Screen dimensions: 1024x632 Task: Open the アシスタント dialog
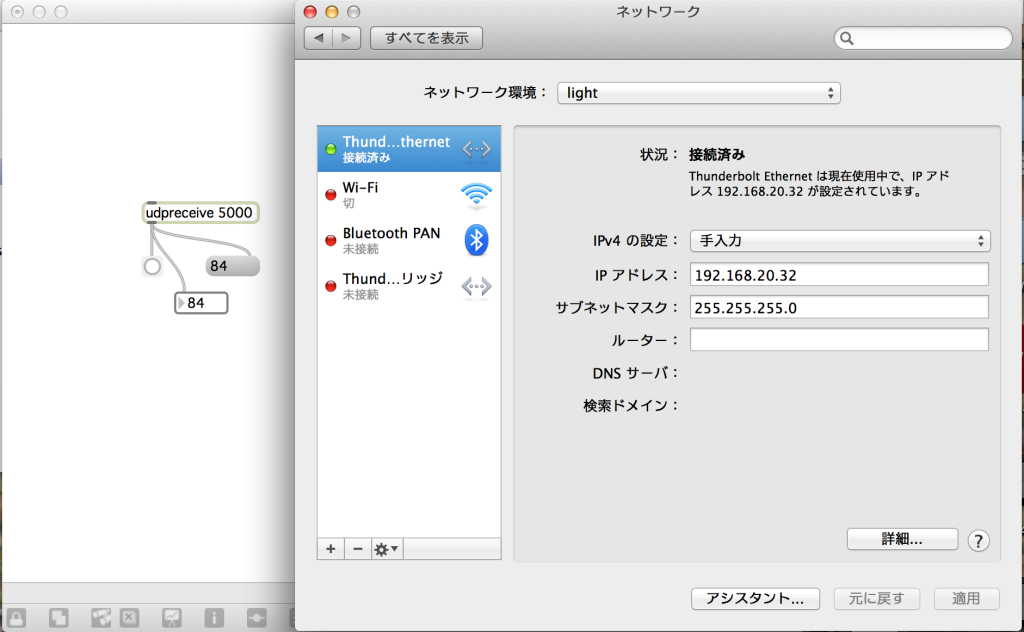755,598
